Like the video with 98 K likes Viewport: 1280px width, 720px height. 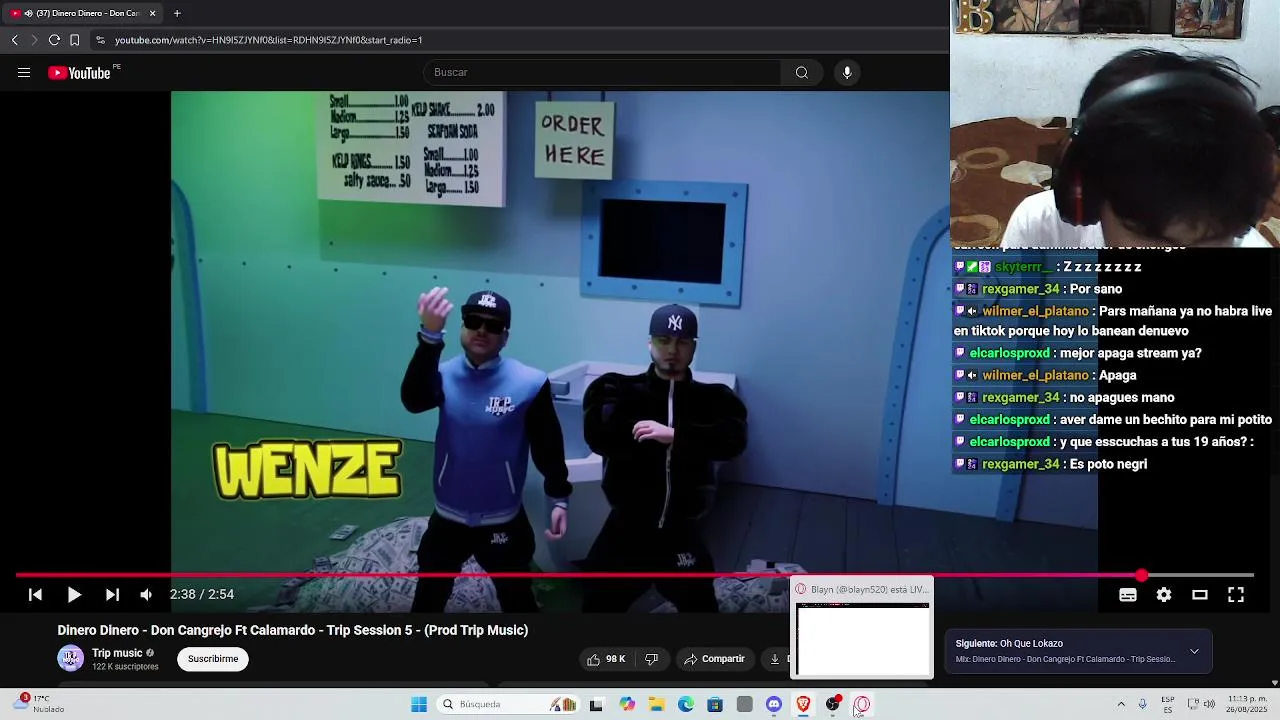(606, 659)
